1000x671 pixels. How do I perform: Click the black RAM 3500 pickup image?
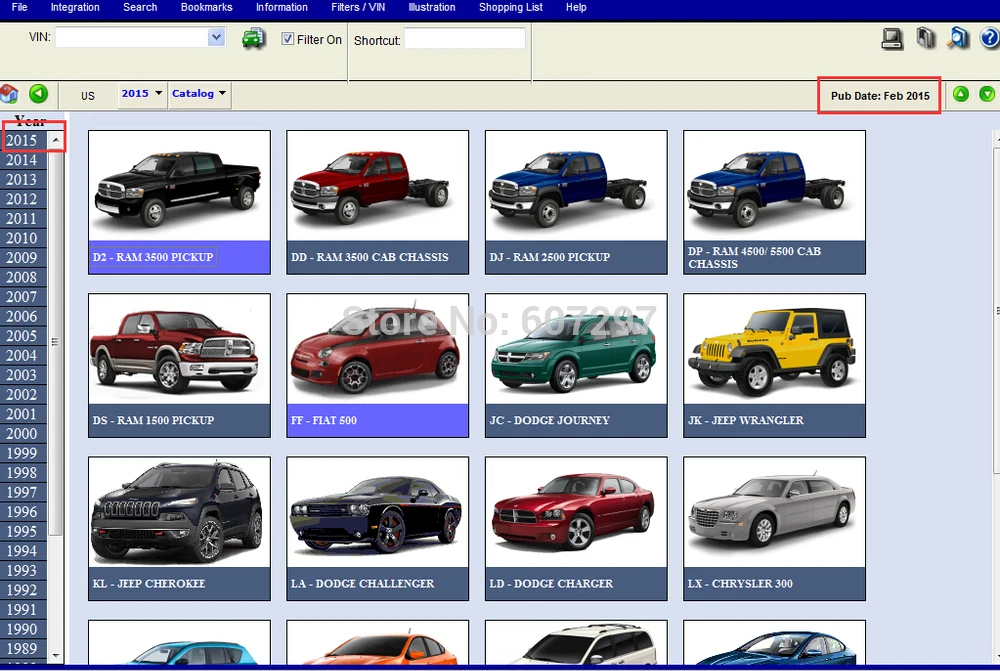179,186
